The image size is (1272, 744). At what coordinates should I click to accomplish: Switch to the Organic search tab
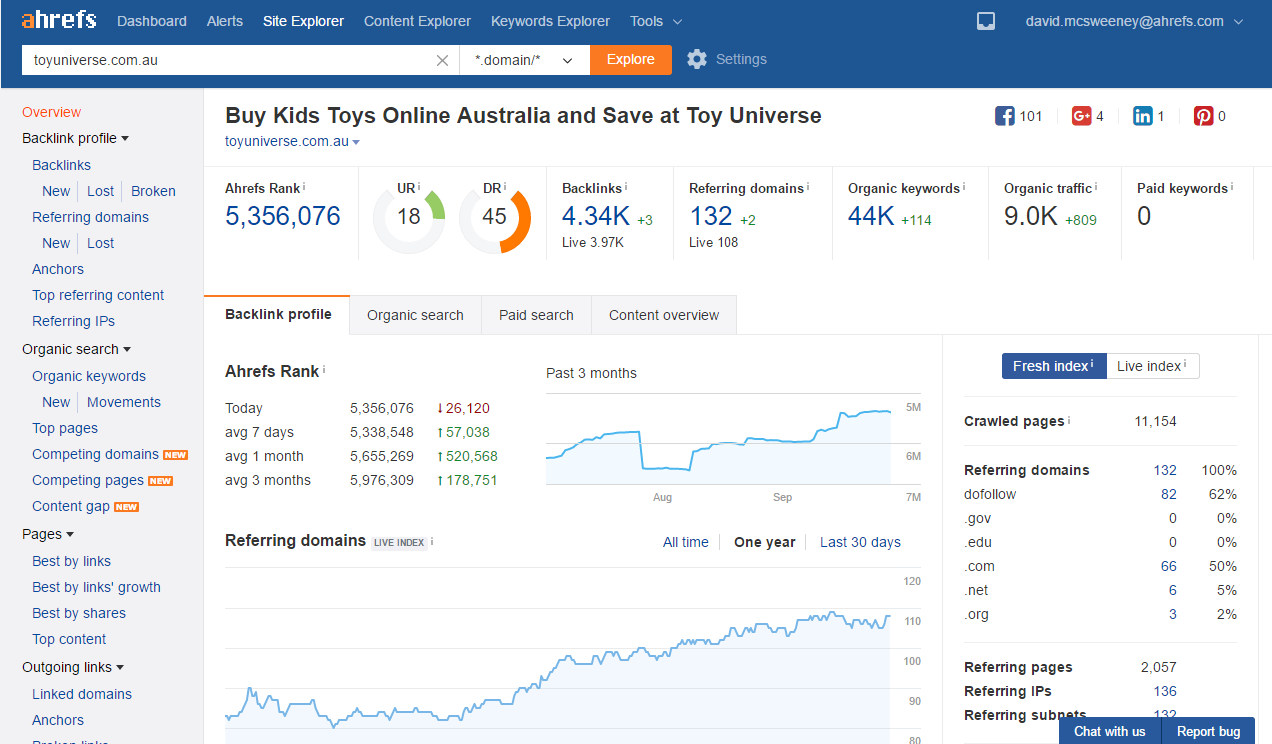tap(415, 315)
